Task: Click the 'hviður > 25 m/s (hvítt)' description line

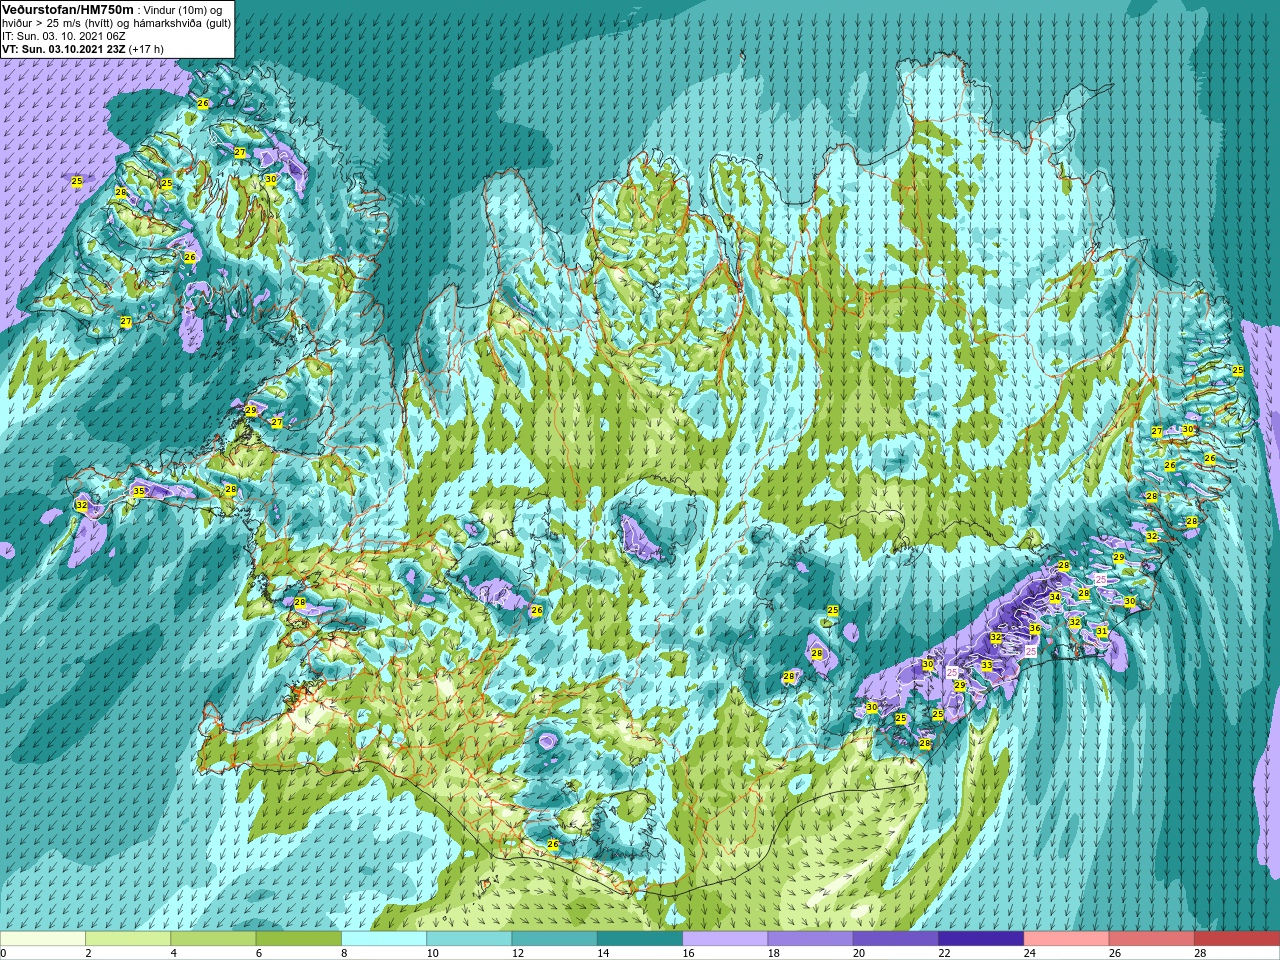Action: tap(117, 23)
